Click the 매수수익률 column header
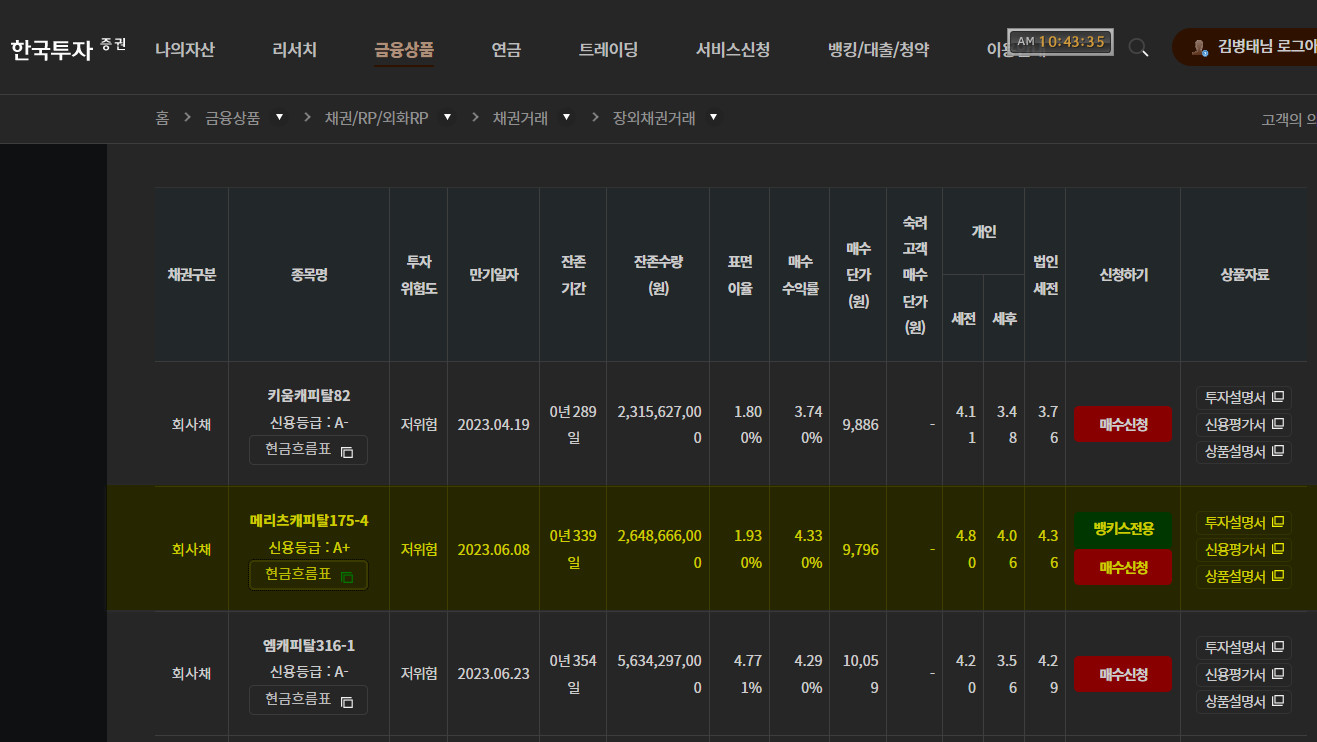The height and width of the screenshot is (742, 1317). coord(799,275)
